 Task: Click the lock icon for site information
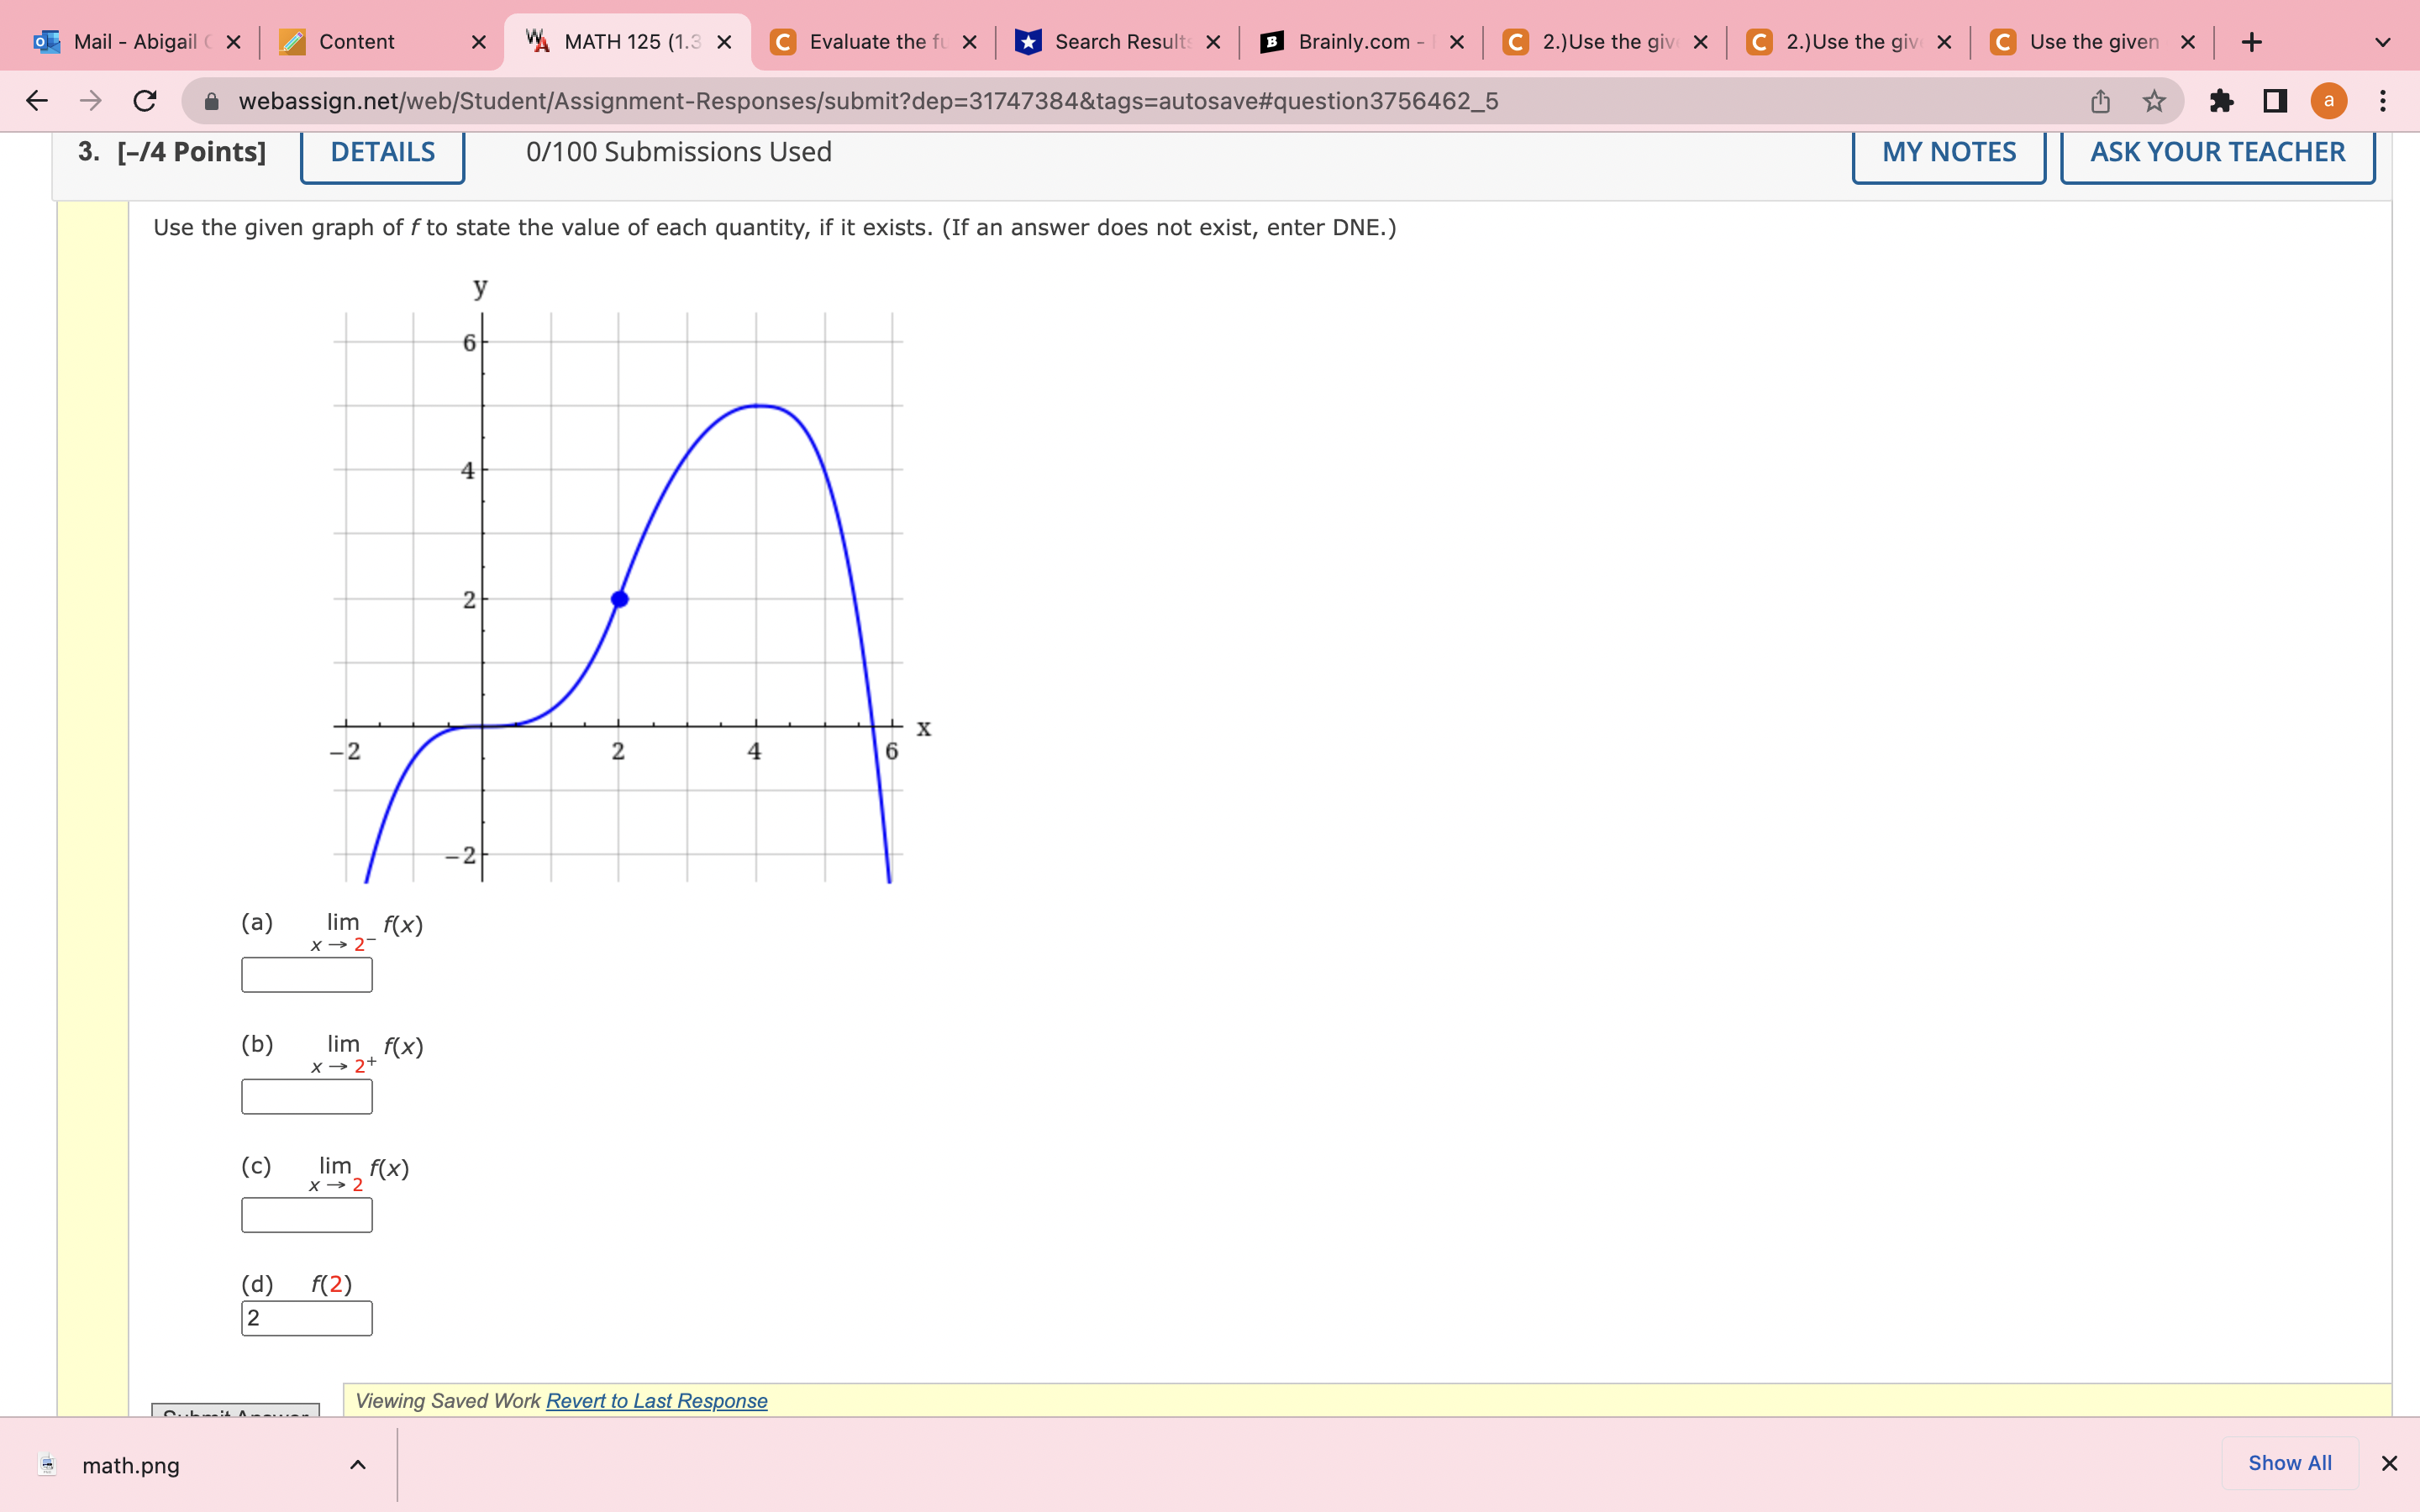coord(211,100)
